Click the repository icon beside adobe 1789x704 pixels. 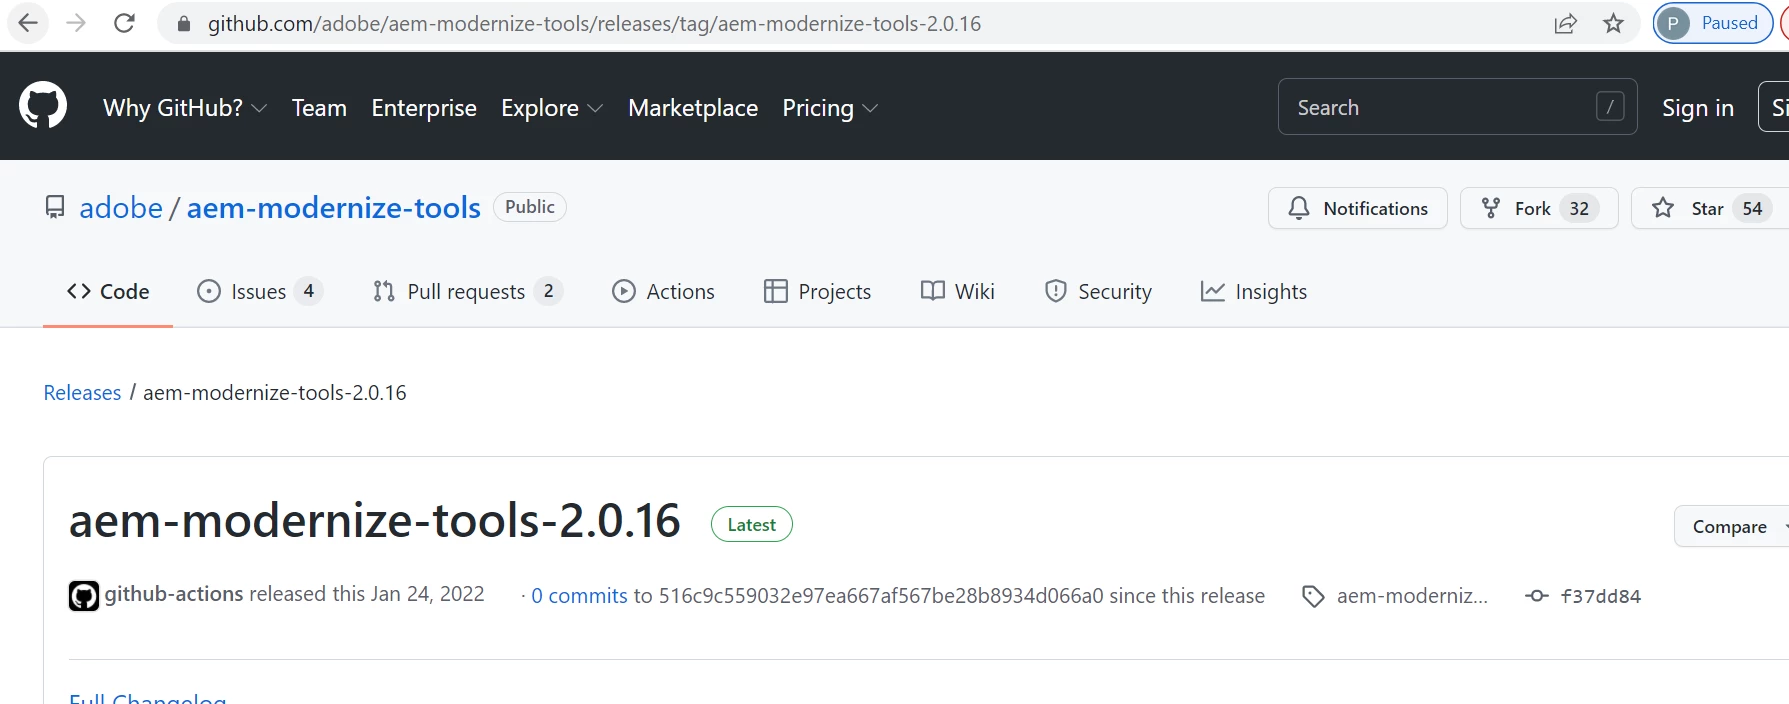point(55,207)
